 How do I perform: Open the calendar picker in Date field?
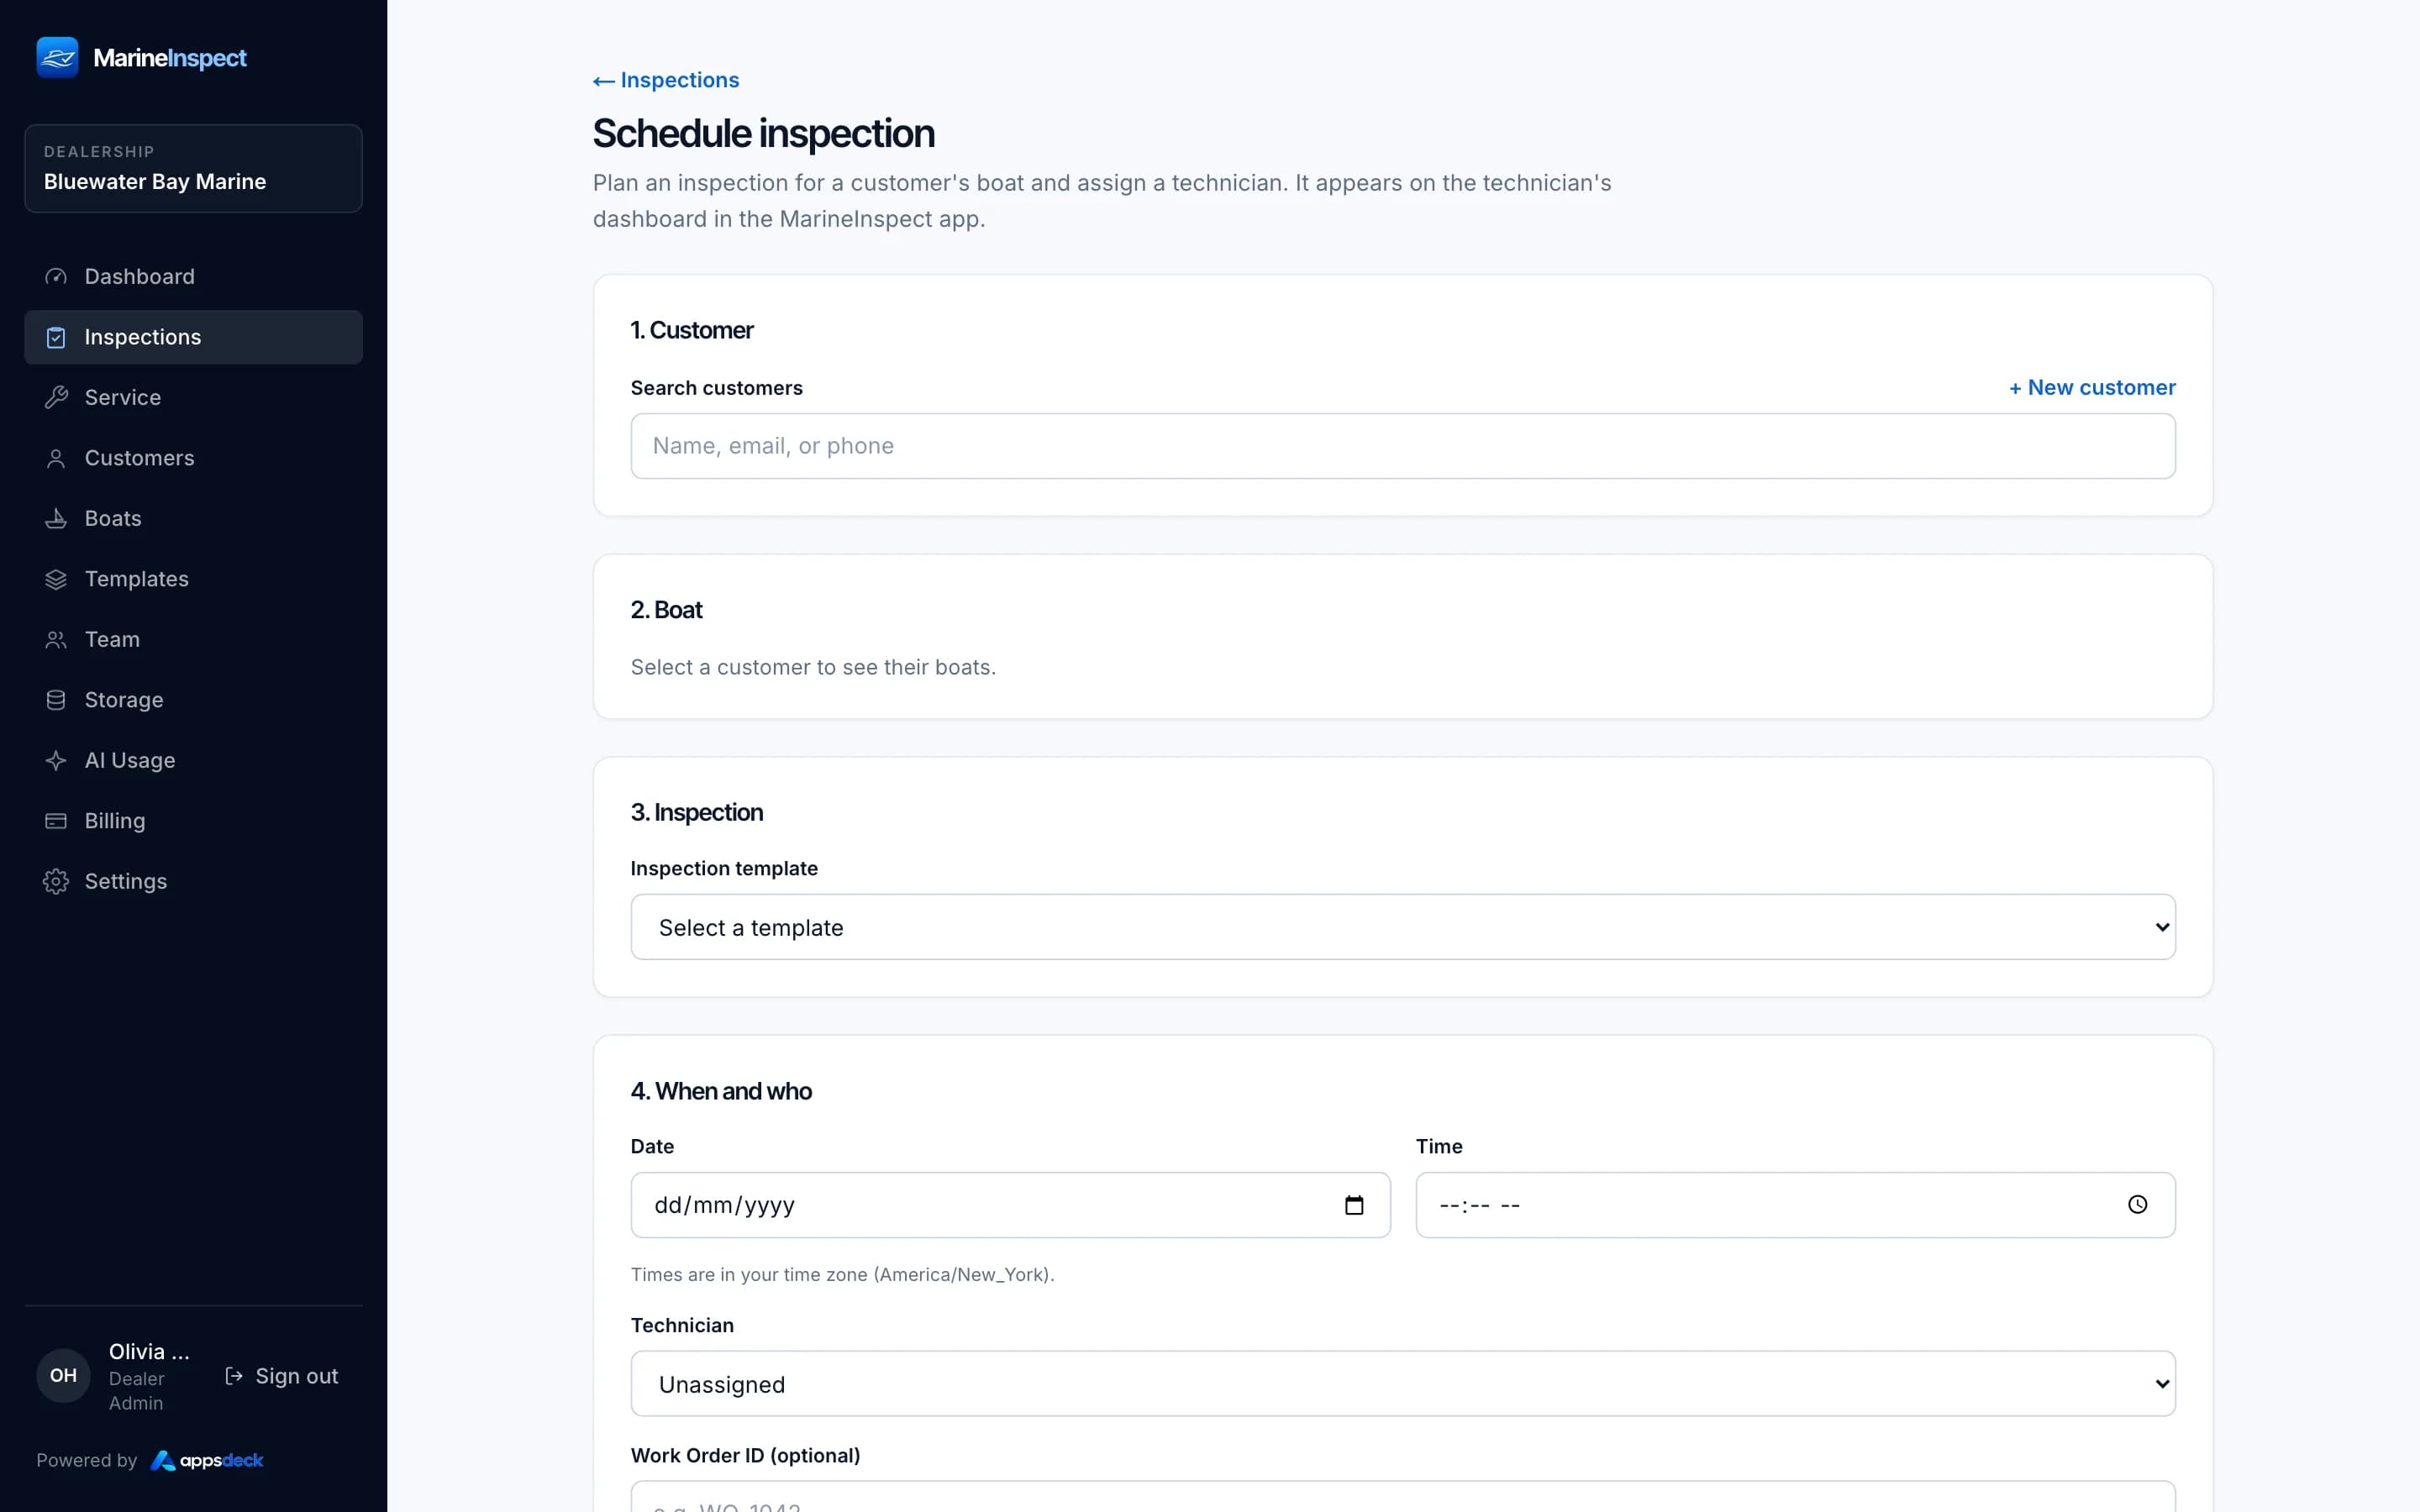click(x=1354, y=1205)
